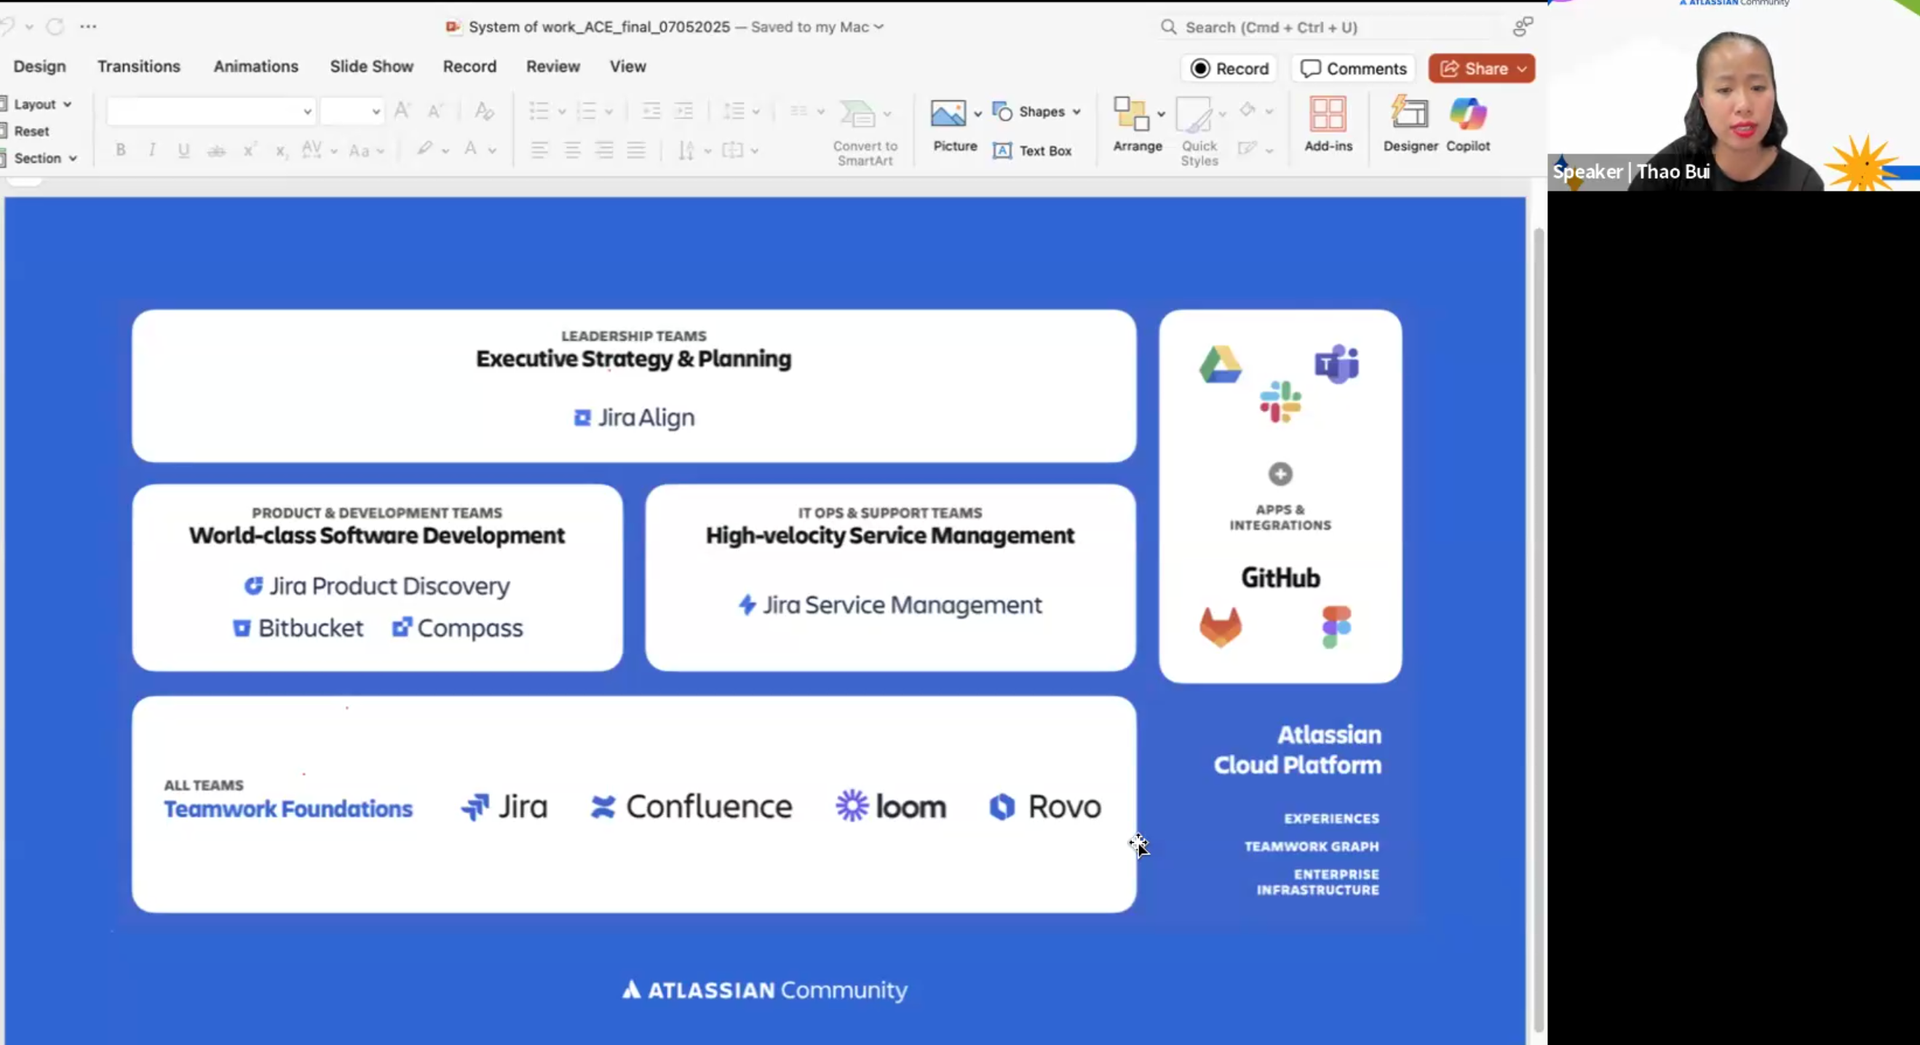Click the Decrease Font Size icon
1920x1045 pixels.
pos(435,111)
